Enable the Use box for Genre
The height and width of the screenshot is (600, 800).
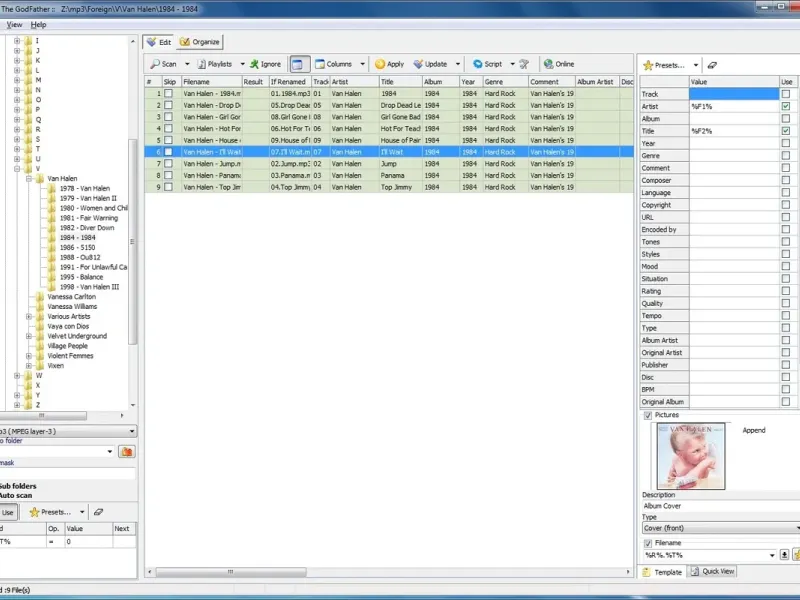pyautogui.click(x=786, y=155)
